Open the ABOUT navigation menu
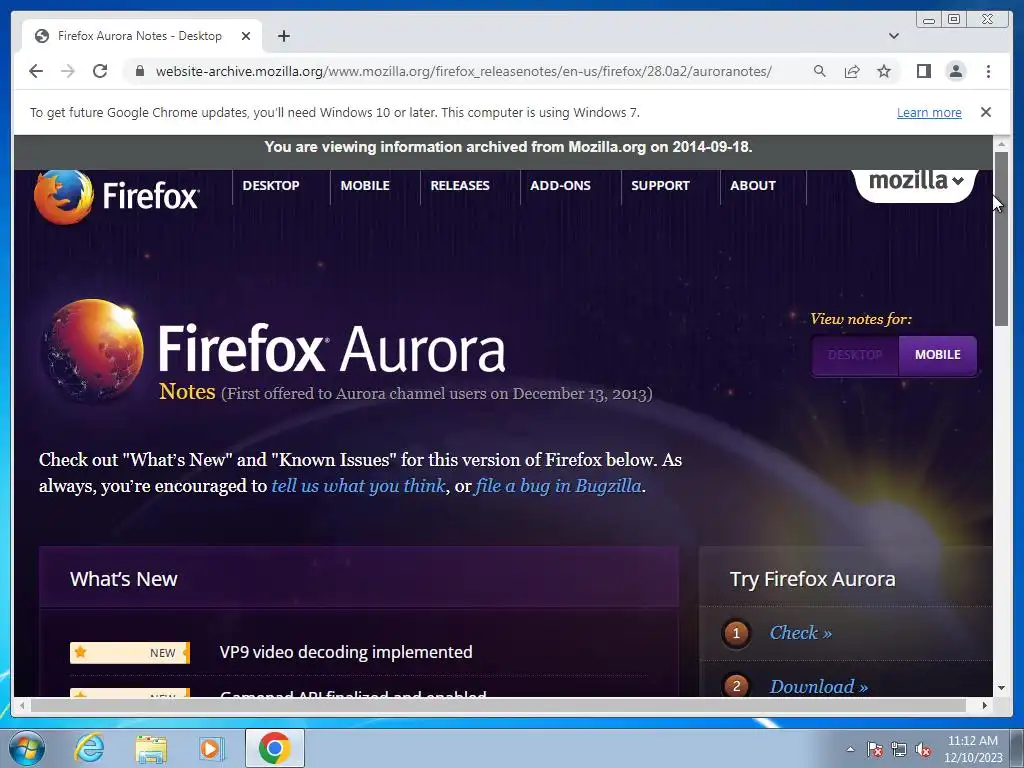1024x768 pixels. point(753,185)
